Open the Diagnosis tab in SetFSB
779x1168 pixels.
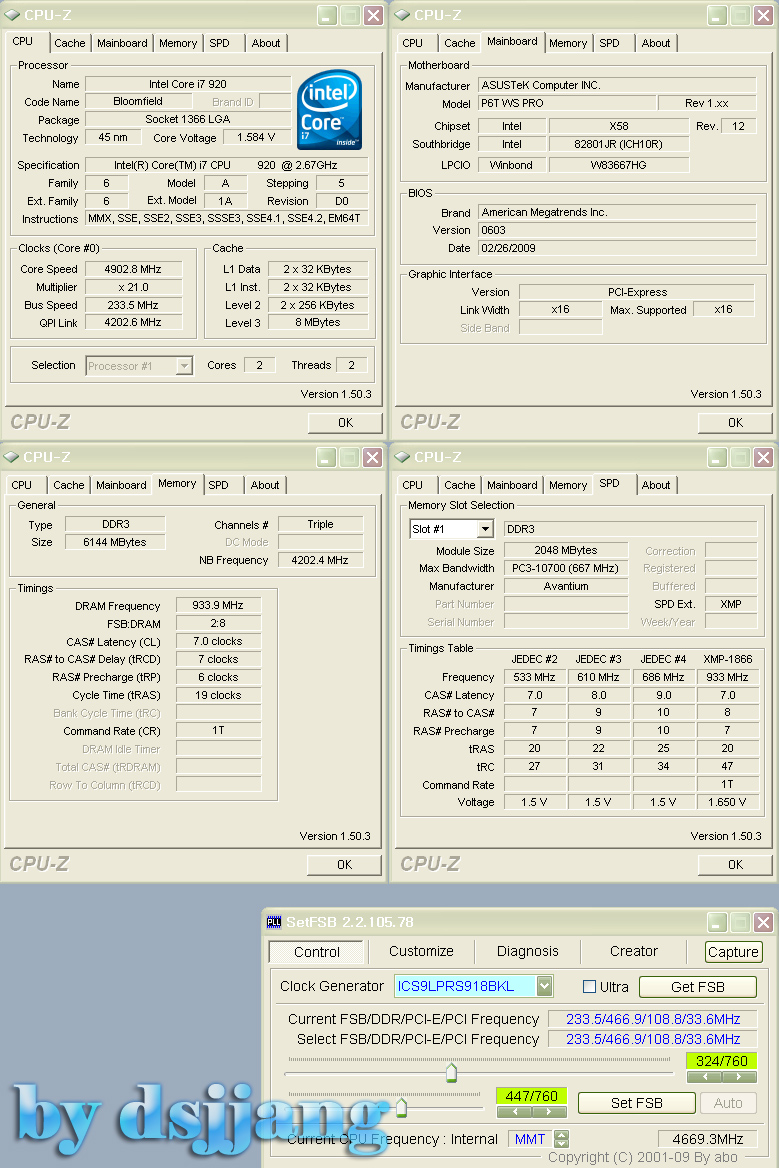tap(528, 951)
